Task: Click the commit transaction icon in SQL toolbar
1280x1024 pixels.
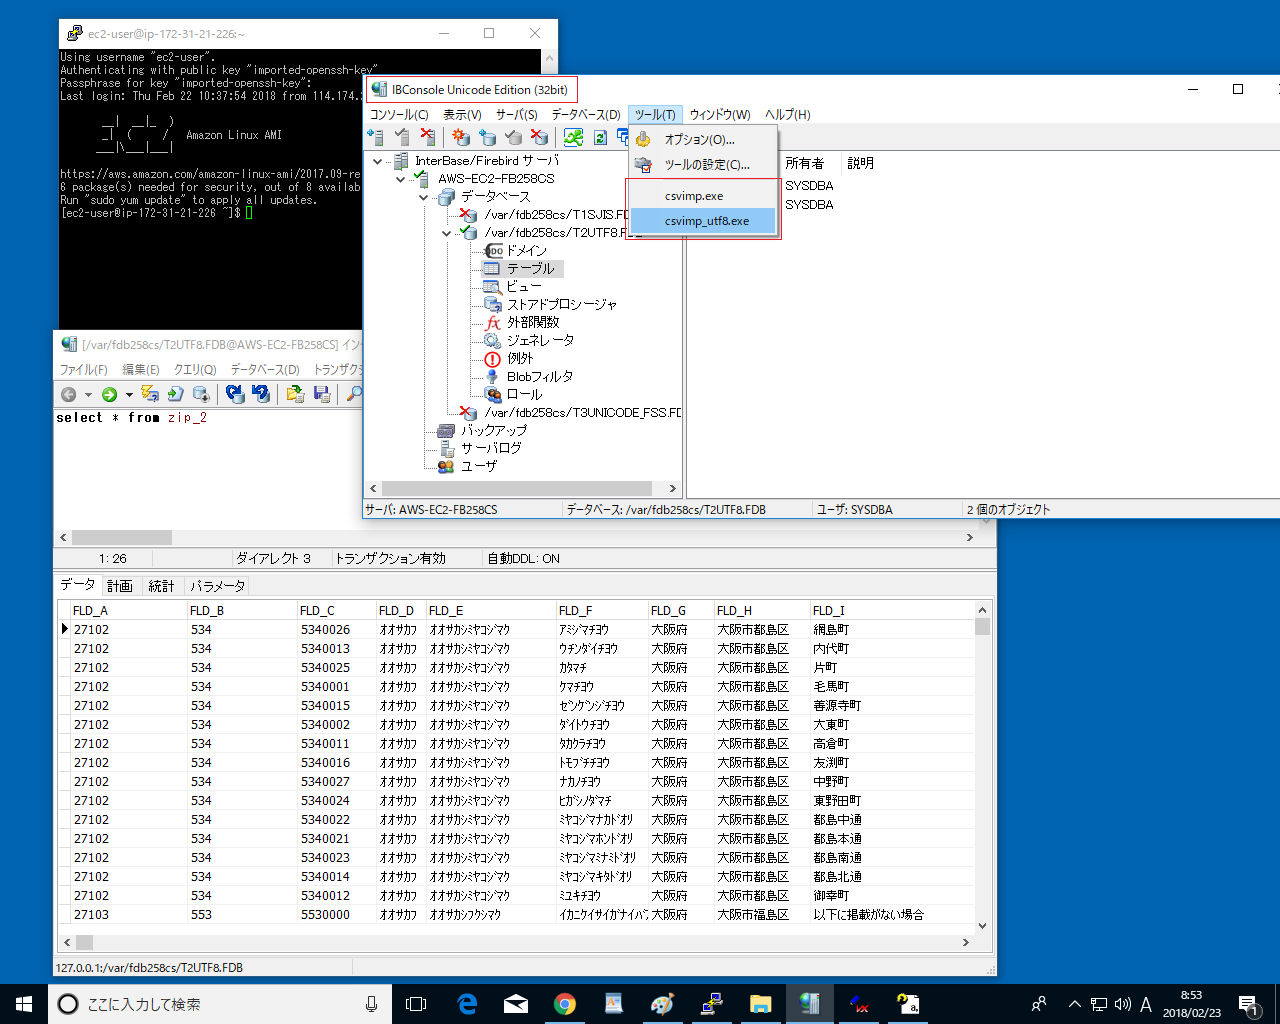Action: (x=235, y=394)
